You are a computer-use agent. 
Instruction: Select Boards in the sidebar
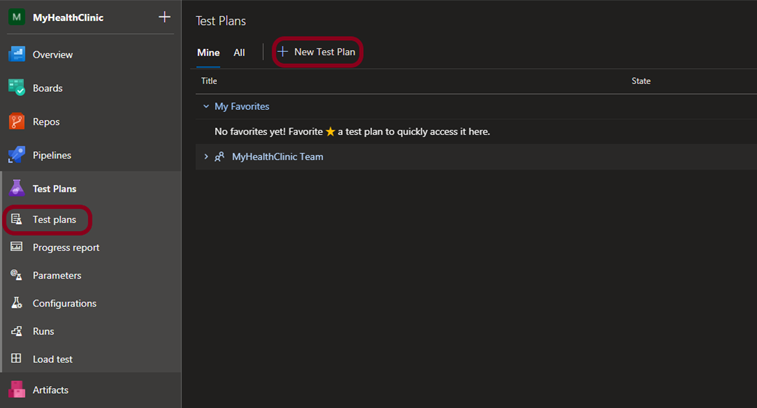pyautogui.click(x=47, y=88)
